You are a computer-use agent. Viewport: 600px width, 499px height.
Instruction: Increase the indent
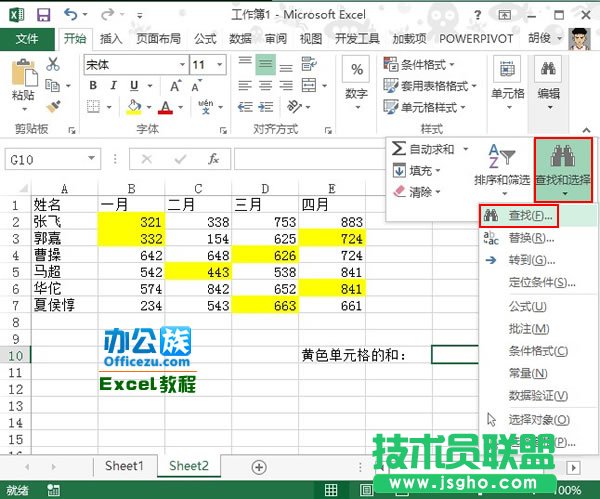(x=266, y=107)
